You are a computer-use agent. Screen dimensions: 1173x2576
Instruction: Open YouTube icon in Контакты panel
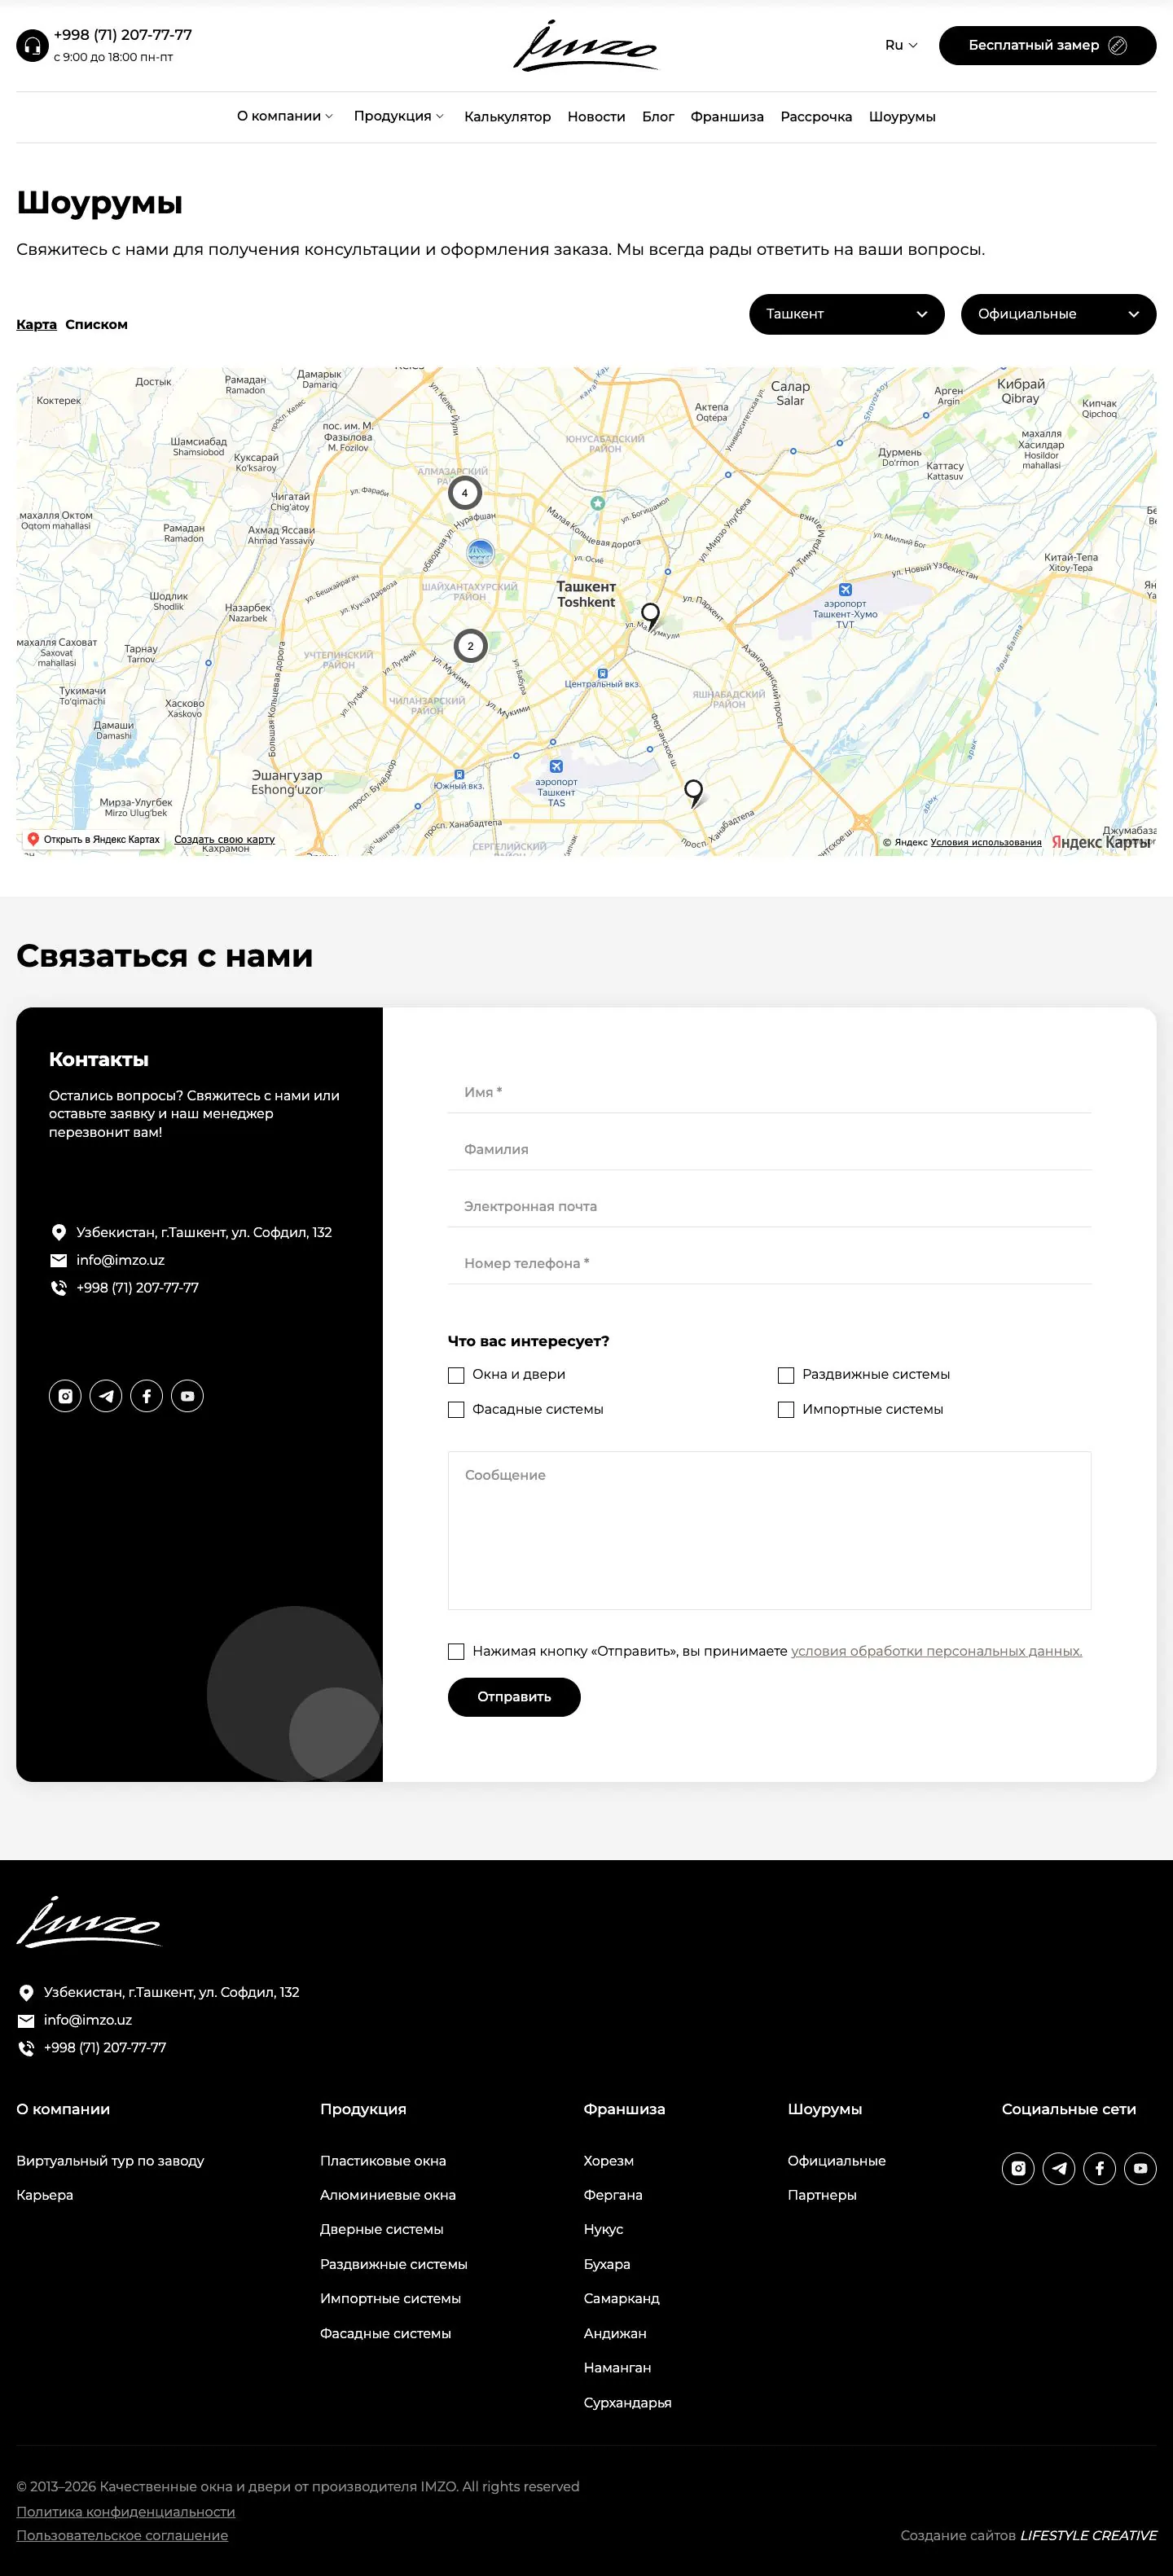tap(187, 1396)
